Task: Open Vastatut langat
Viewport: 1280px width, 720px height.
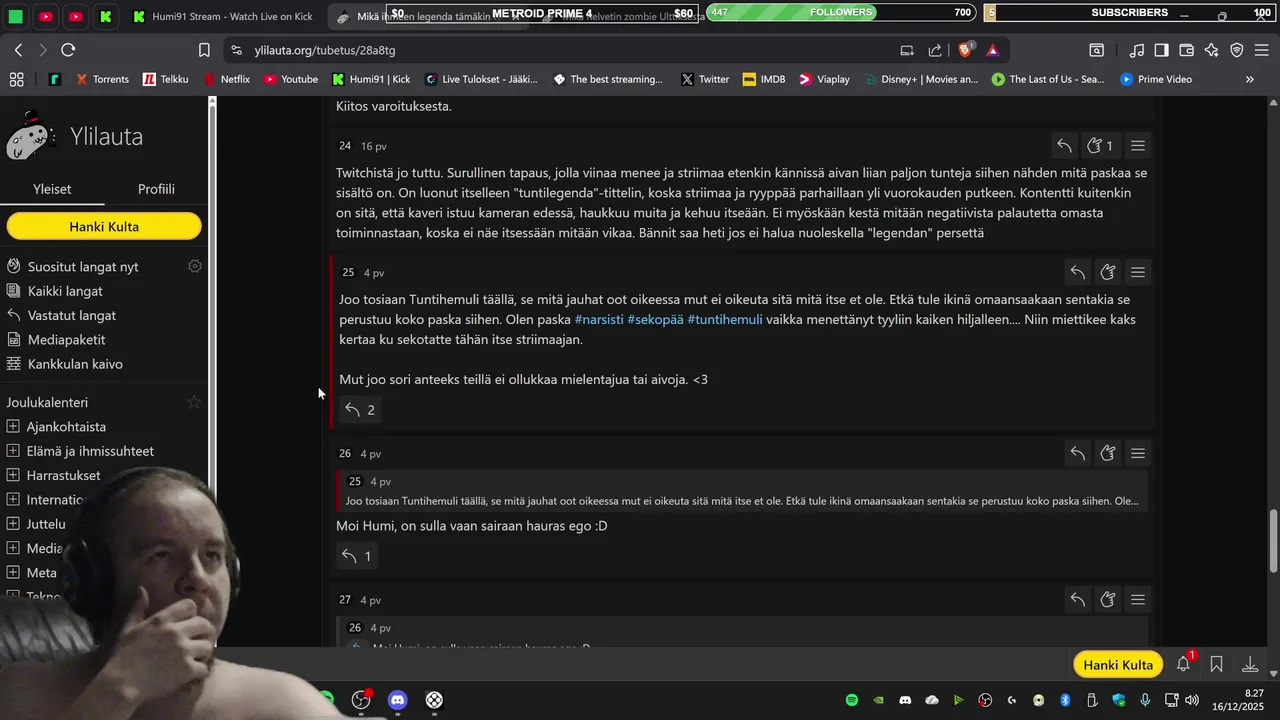Action: point(72,315)
